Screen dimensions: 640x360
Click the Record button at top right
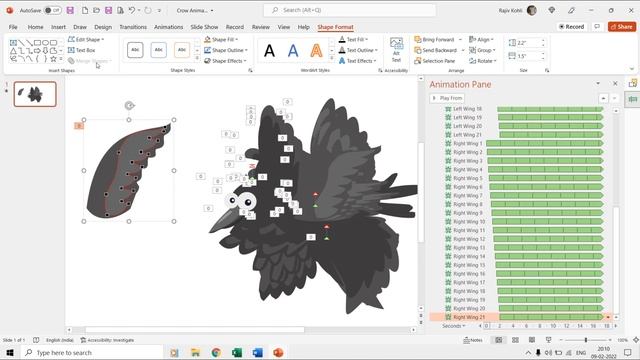coord(571,27)
